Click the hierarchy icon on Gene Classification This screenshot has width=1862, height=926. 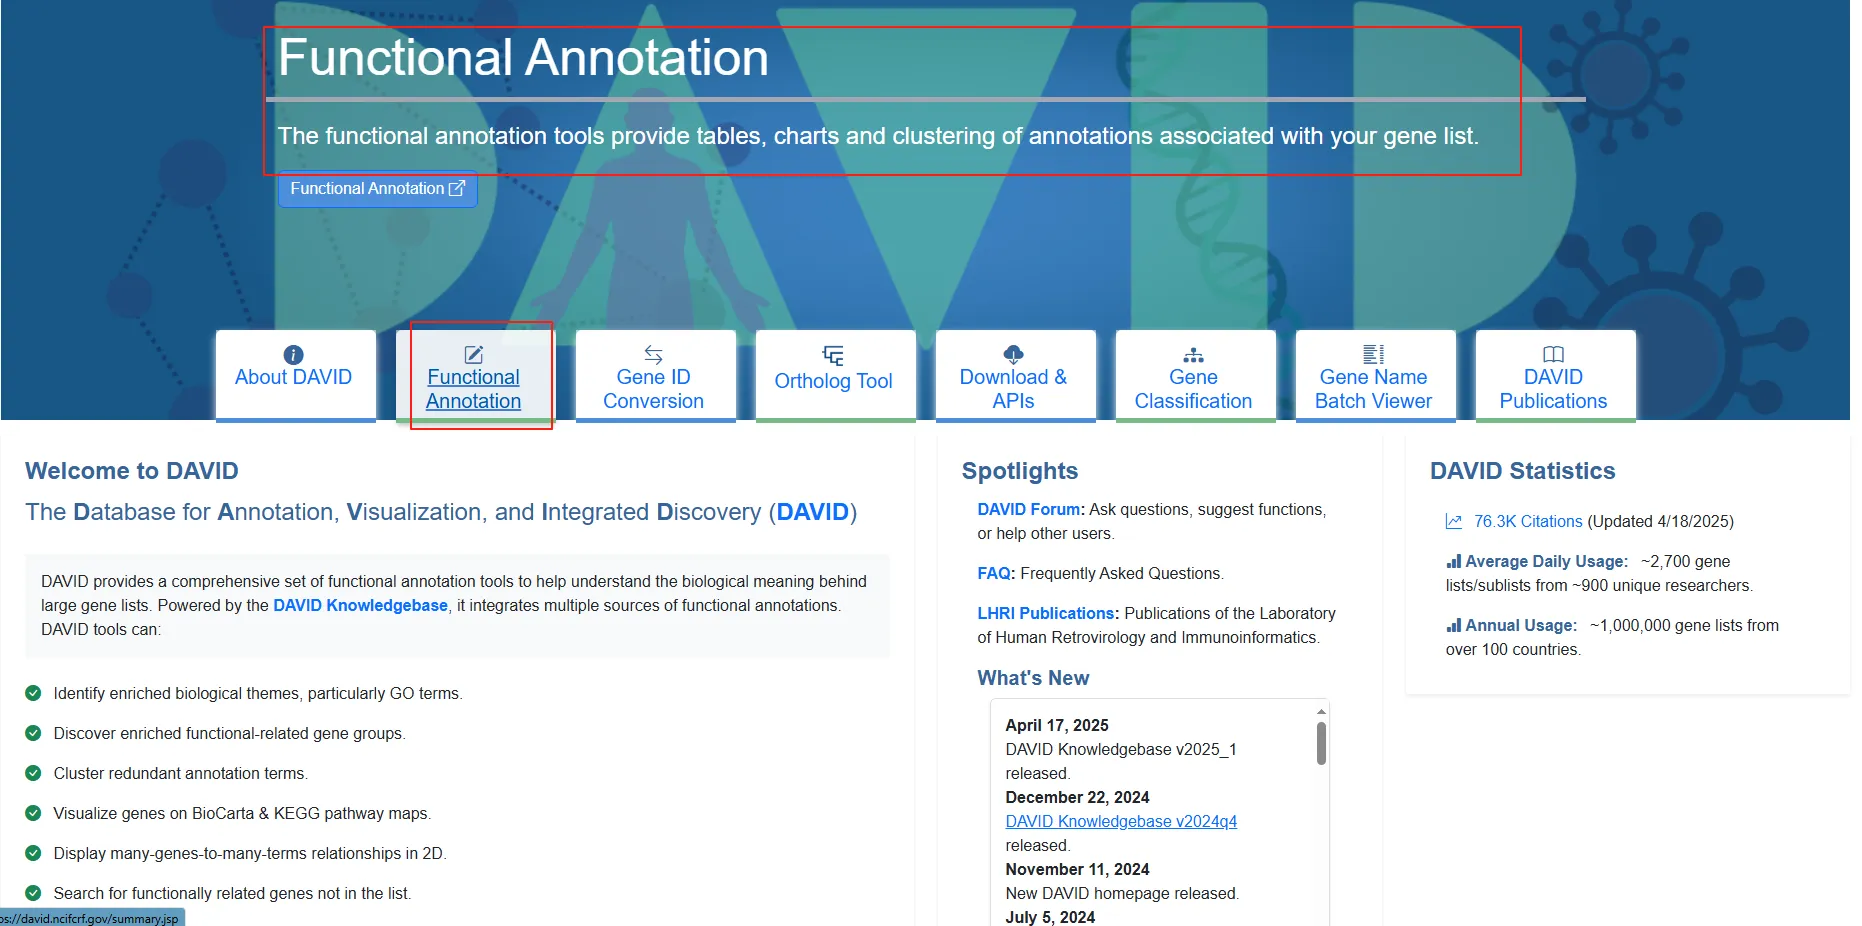pyautogui.click(x=1193, y=355)
